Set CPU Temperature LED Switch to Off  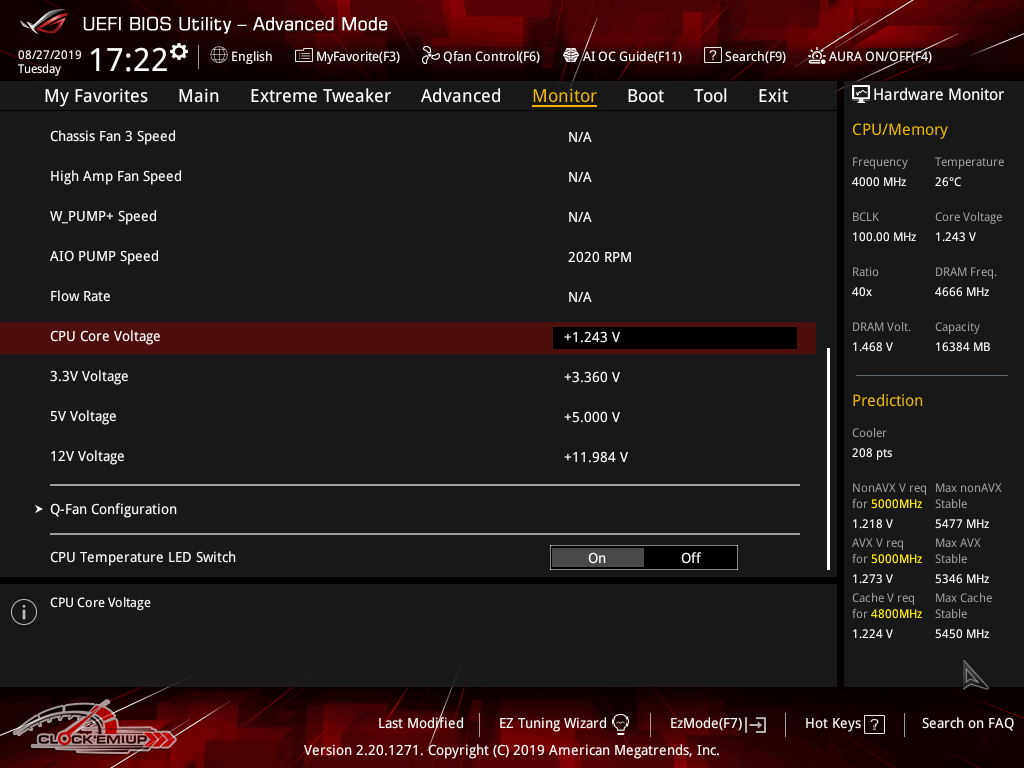[x=691, y=558]
